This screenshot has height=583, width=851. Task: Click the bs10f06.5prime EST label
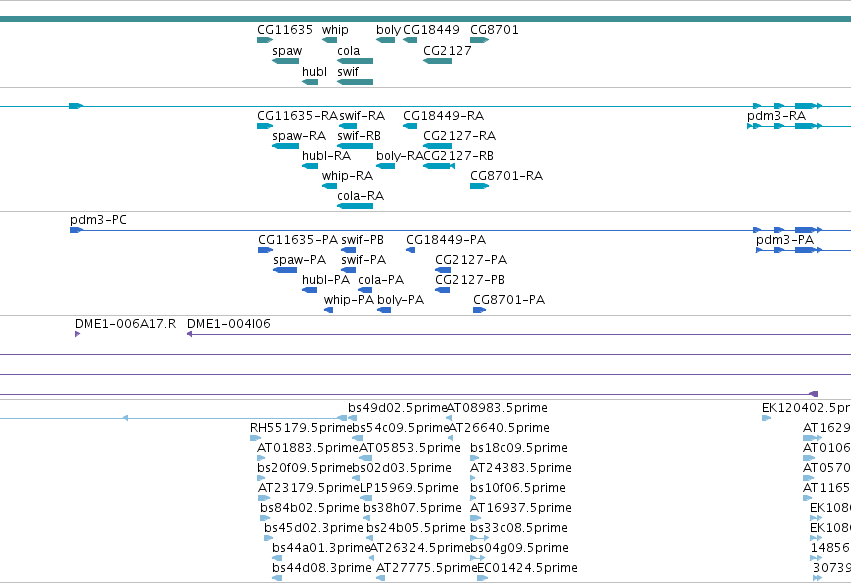tap(518, 489)
